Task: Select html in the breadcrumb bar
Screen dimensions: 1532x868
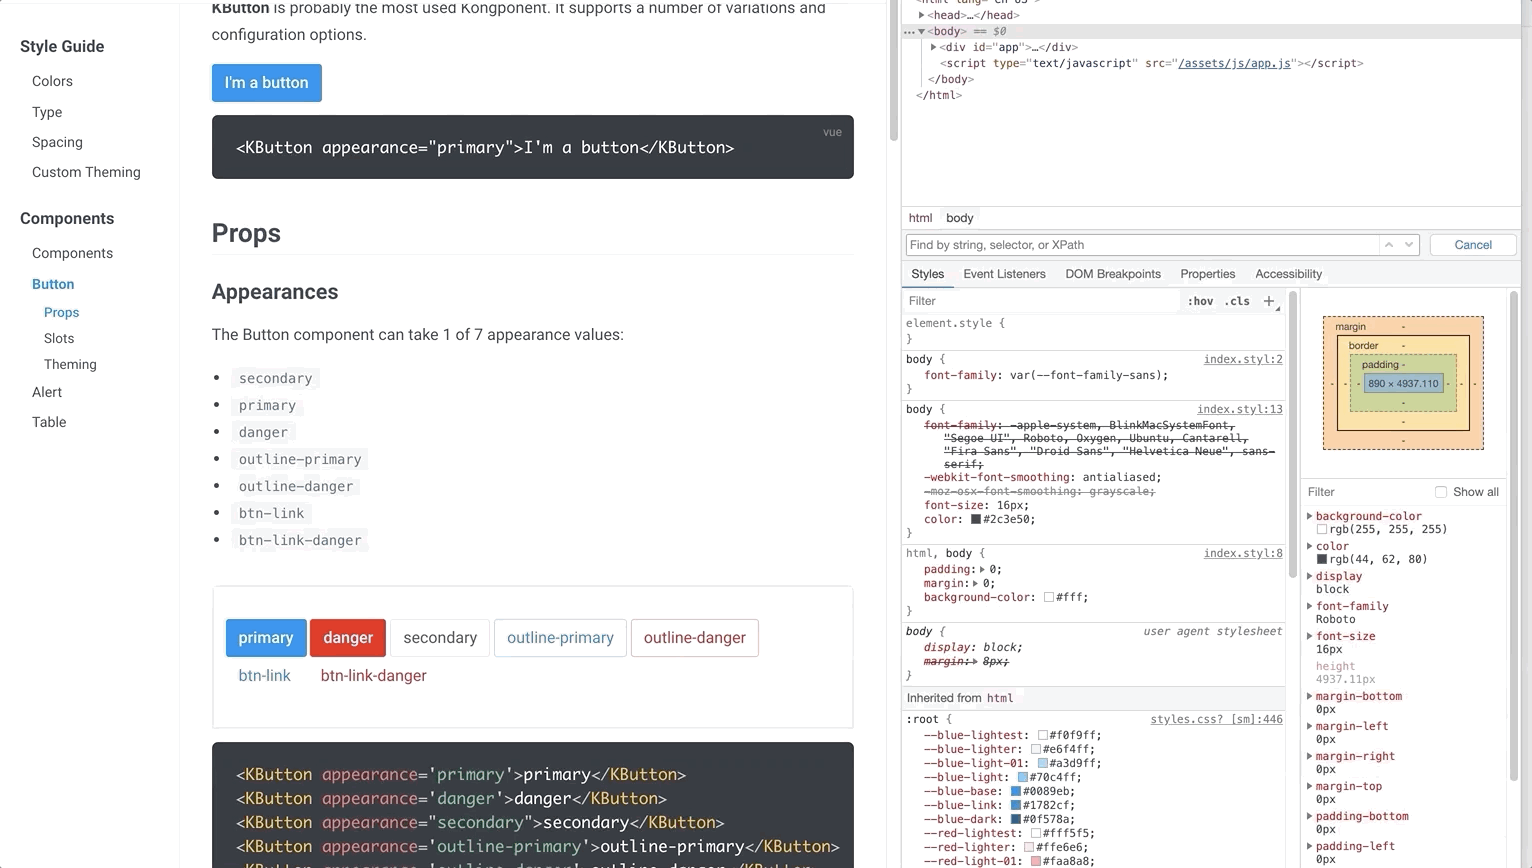Action: point(920,218)
